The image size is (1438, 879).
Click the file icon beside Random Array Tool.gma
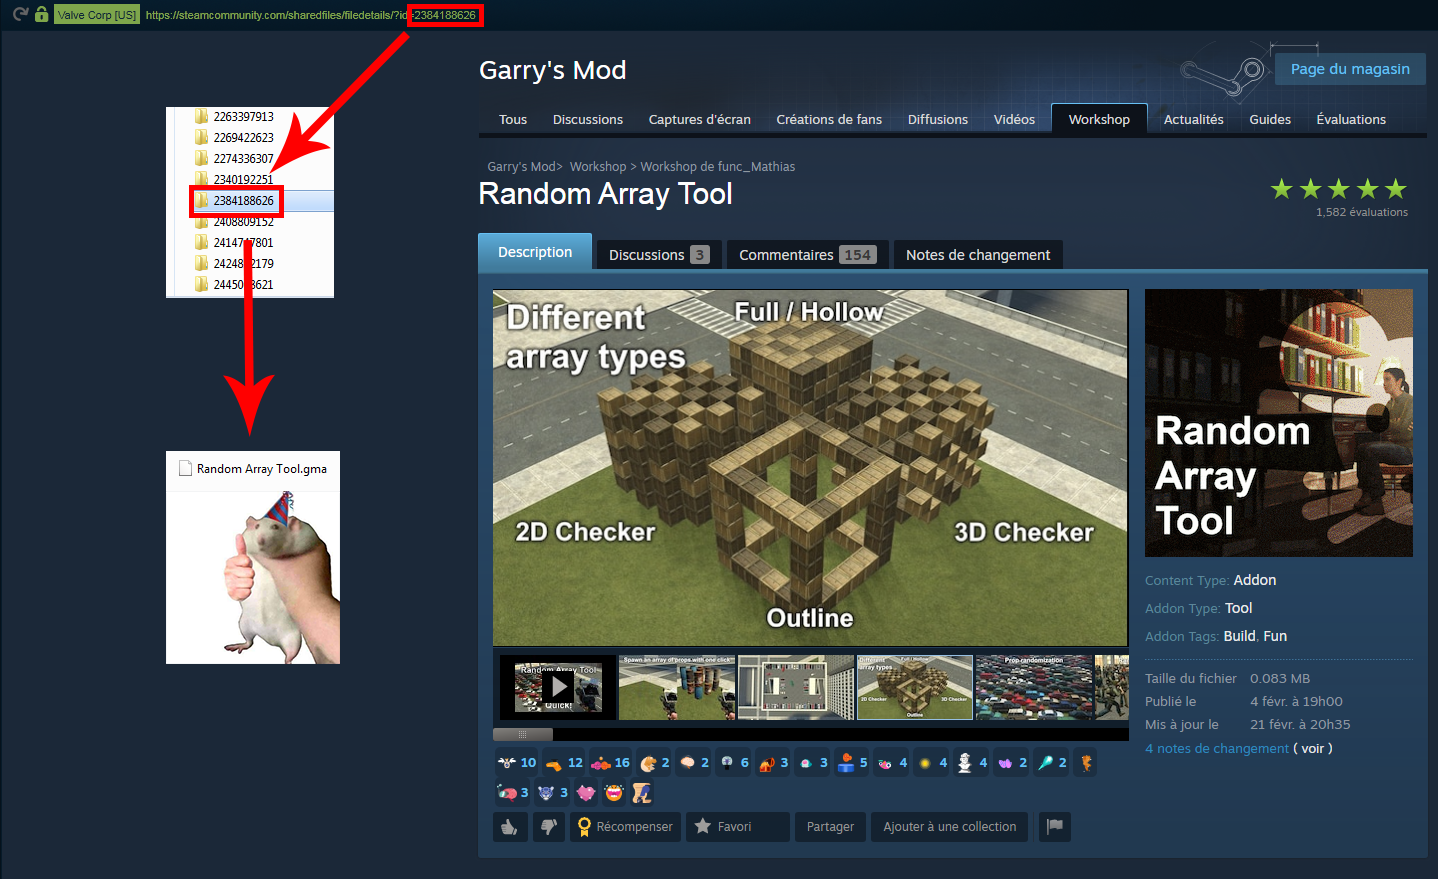tap(185, 468)
